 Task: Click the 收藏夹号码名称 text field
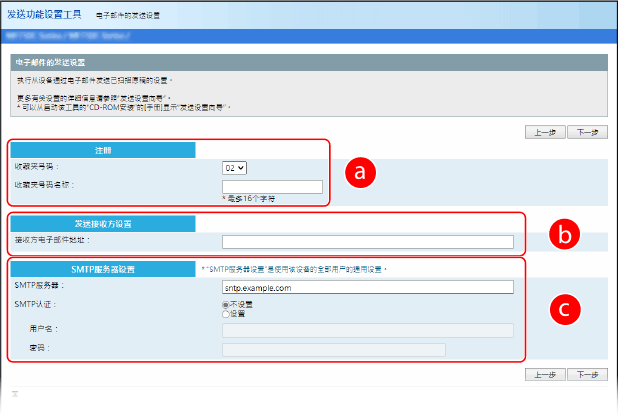click(x=272, y=186)
